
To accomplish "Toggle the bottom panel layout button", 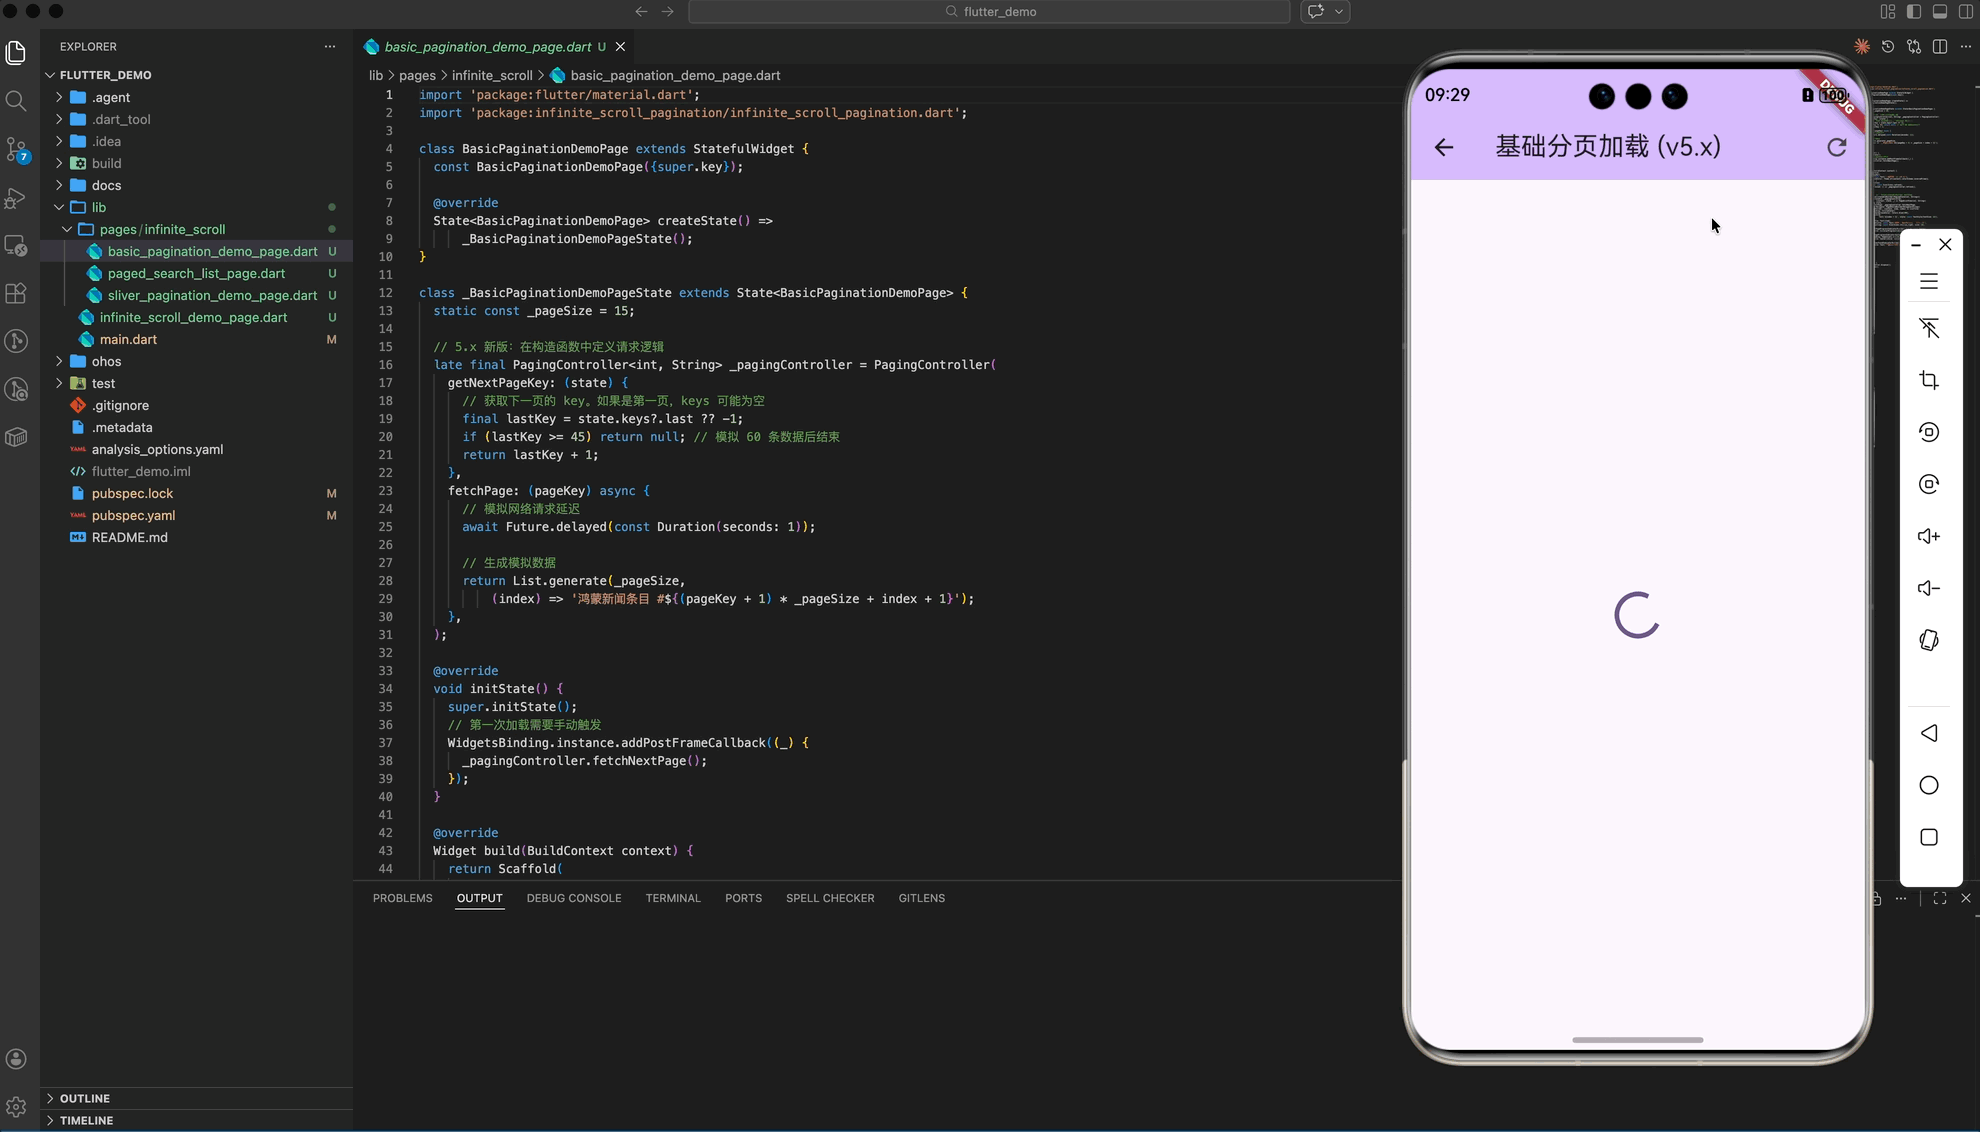I will pyautogui.click(x=1940, y=12).
